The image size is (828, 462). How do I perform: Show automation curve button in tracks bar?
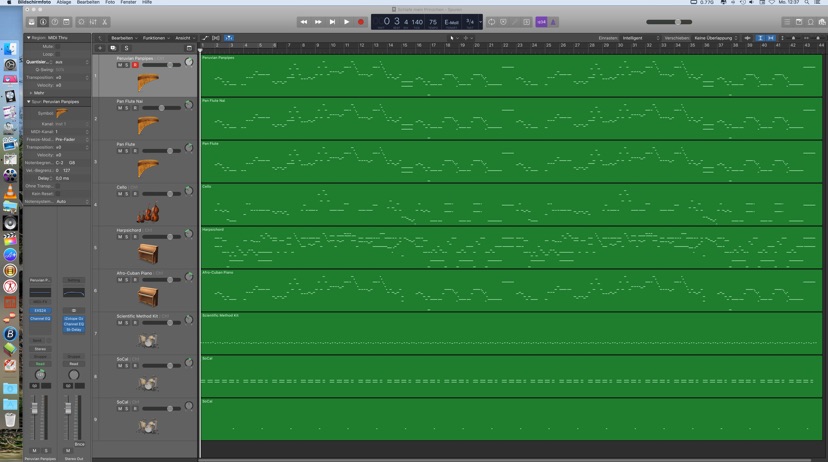click(x=205, y=38)
